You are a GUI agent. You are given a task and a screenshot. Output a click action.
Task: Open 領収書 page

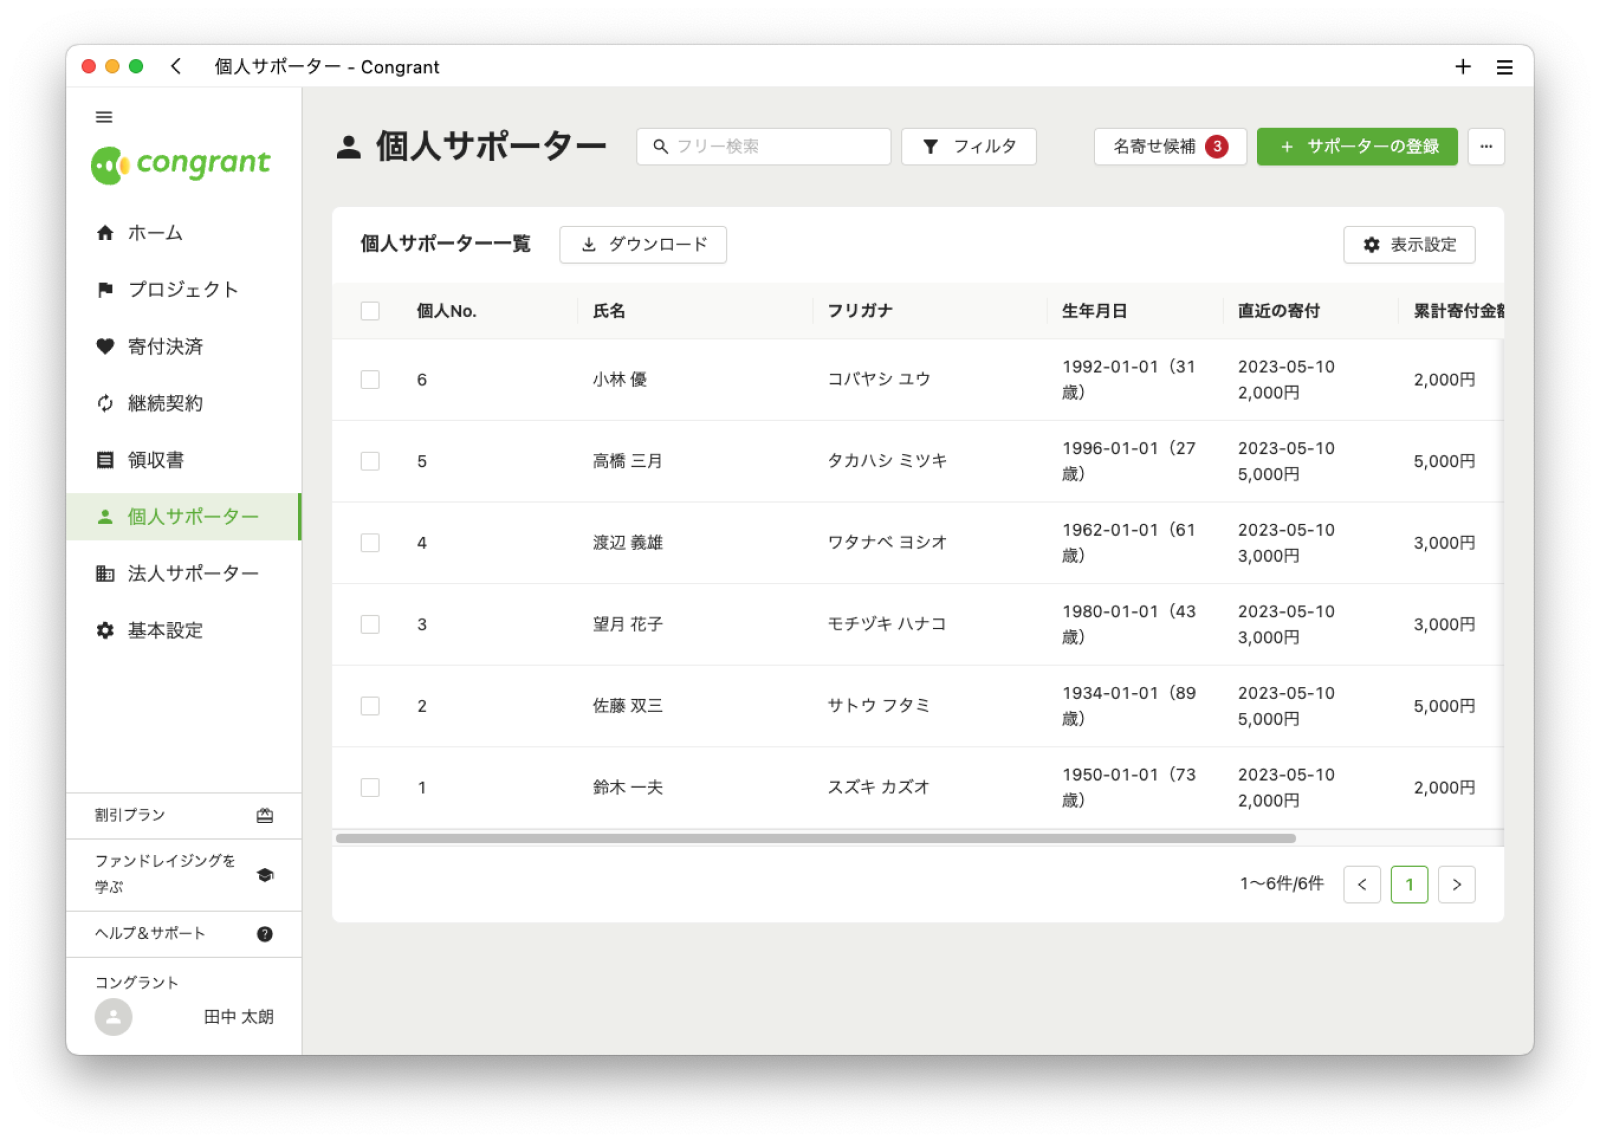point(184,460)
